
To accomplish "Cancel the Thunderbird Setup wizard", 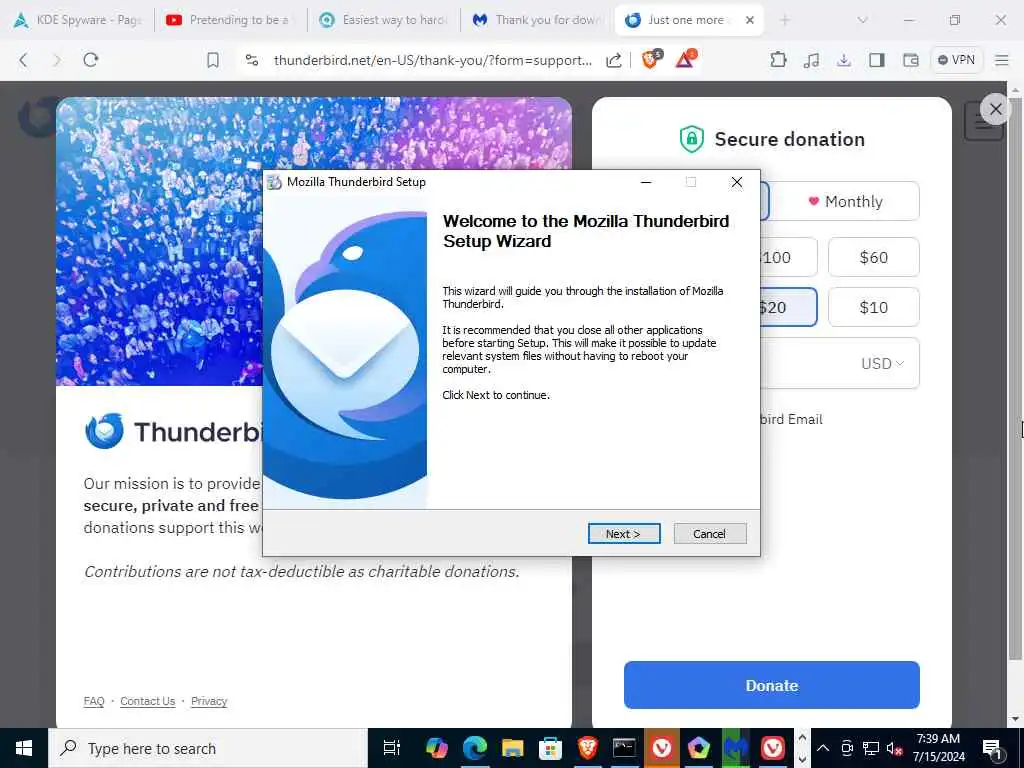I will 709,534.
